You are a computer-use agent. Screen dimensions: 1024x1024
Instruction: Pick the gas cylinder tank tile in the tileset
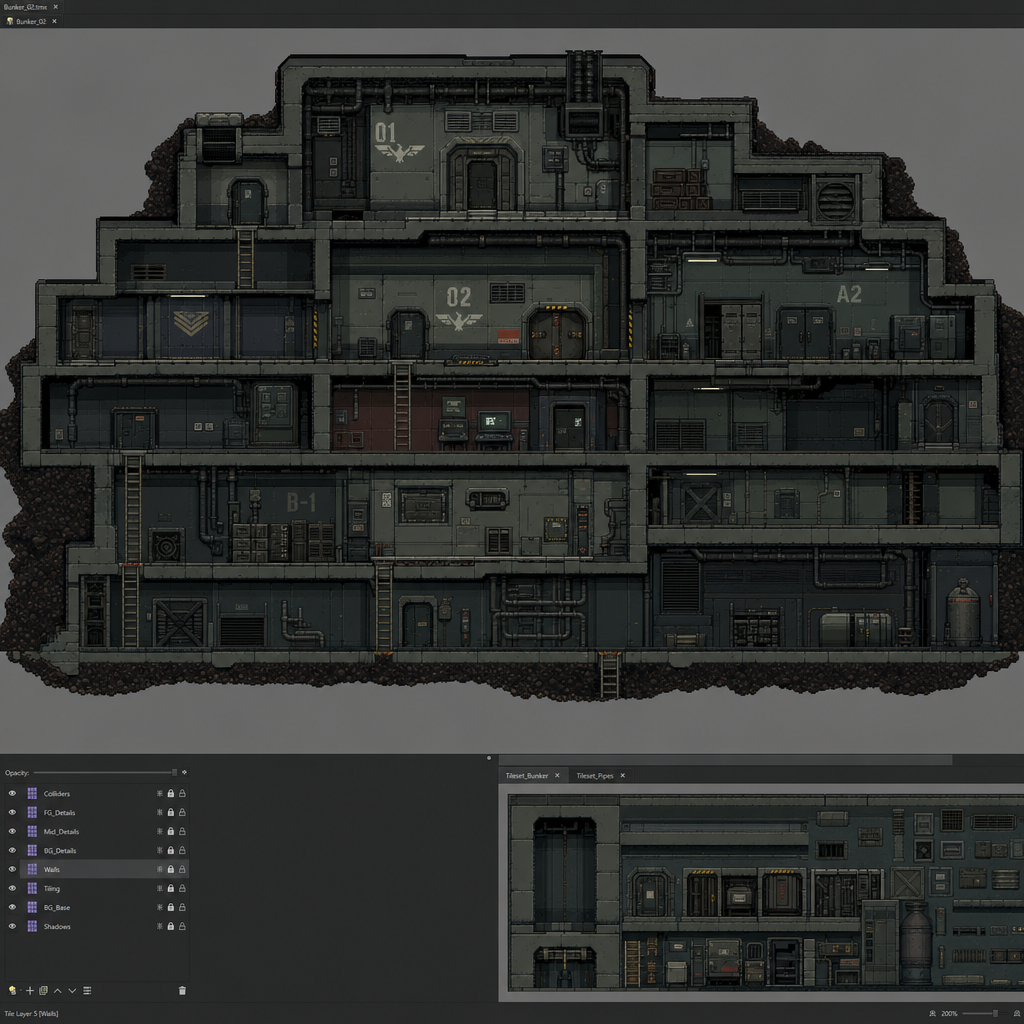click(x=916, y=944)
